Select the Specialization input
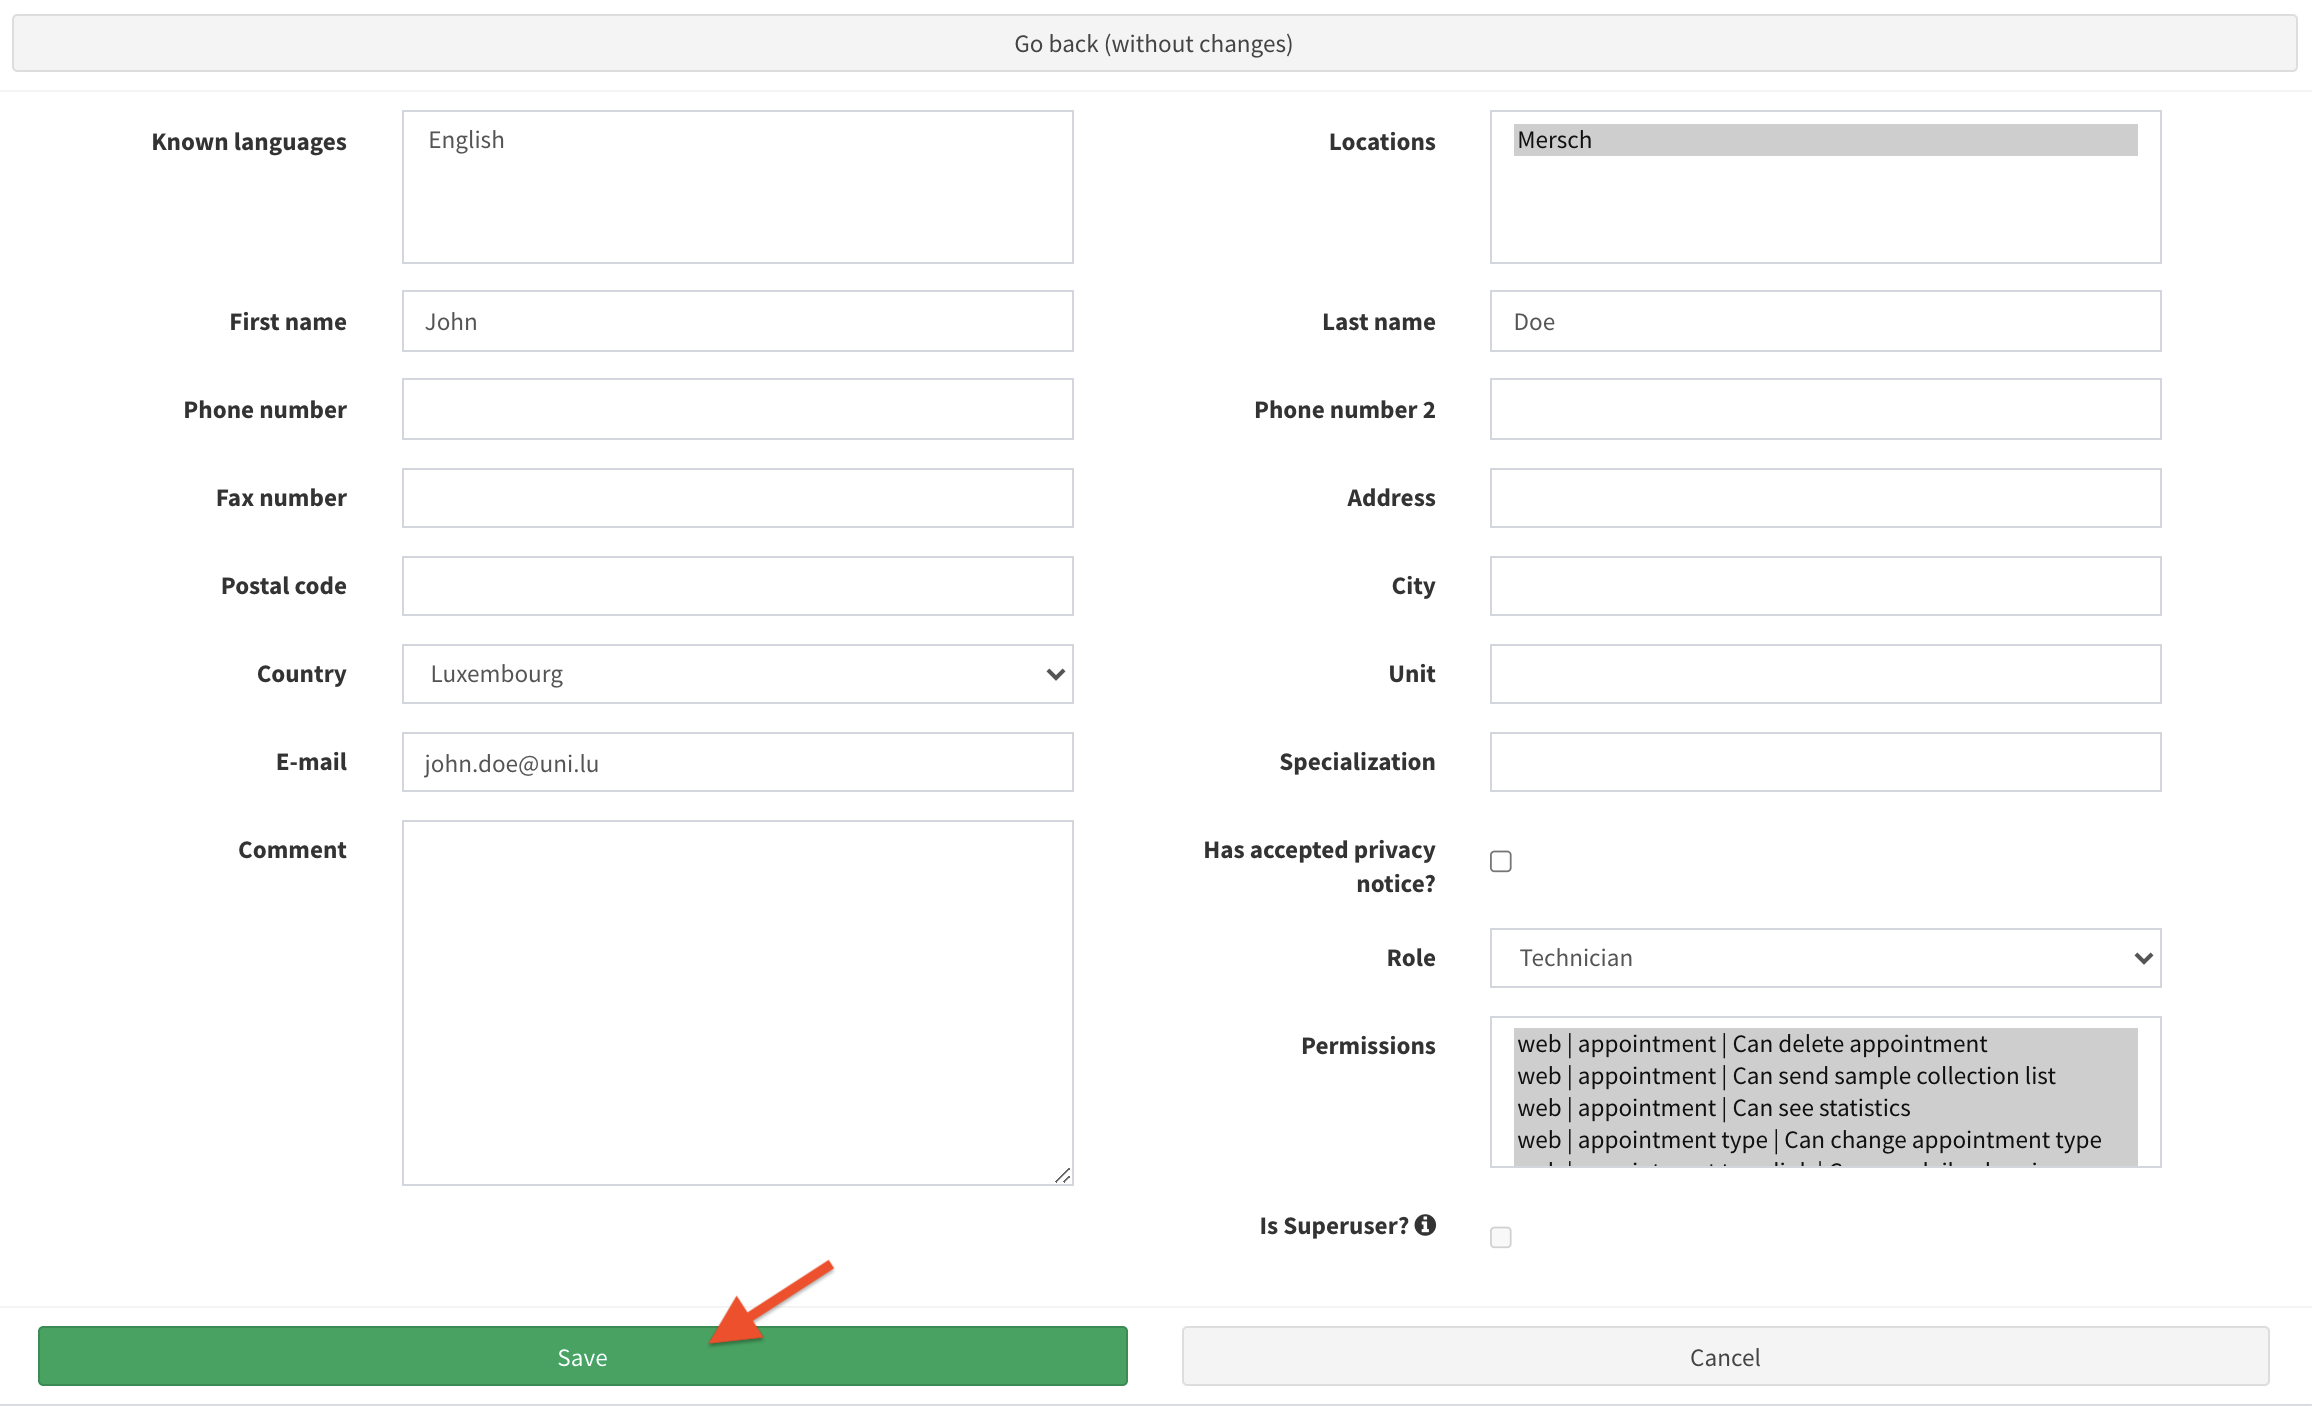 [1824, 762]
